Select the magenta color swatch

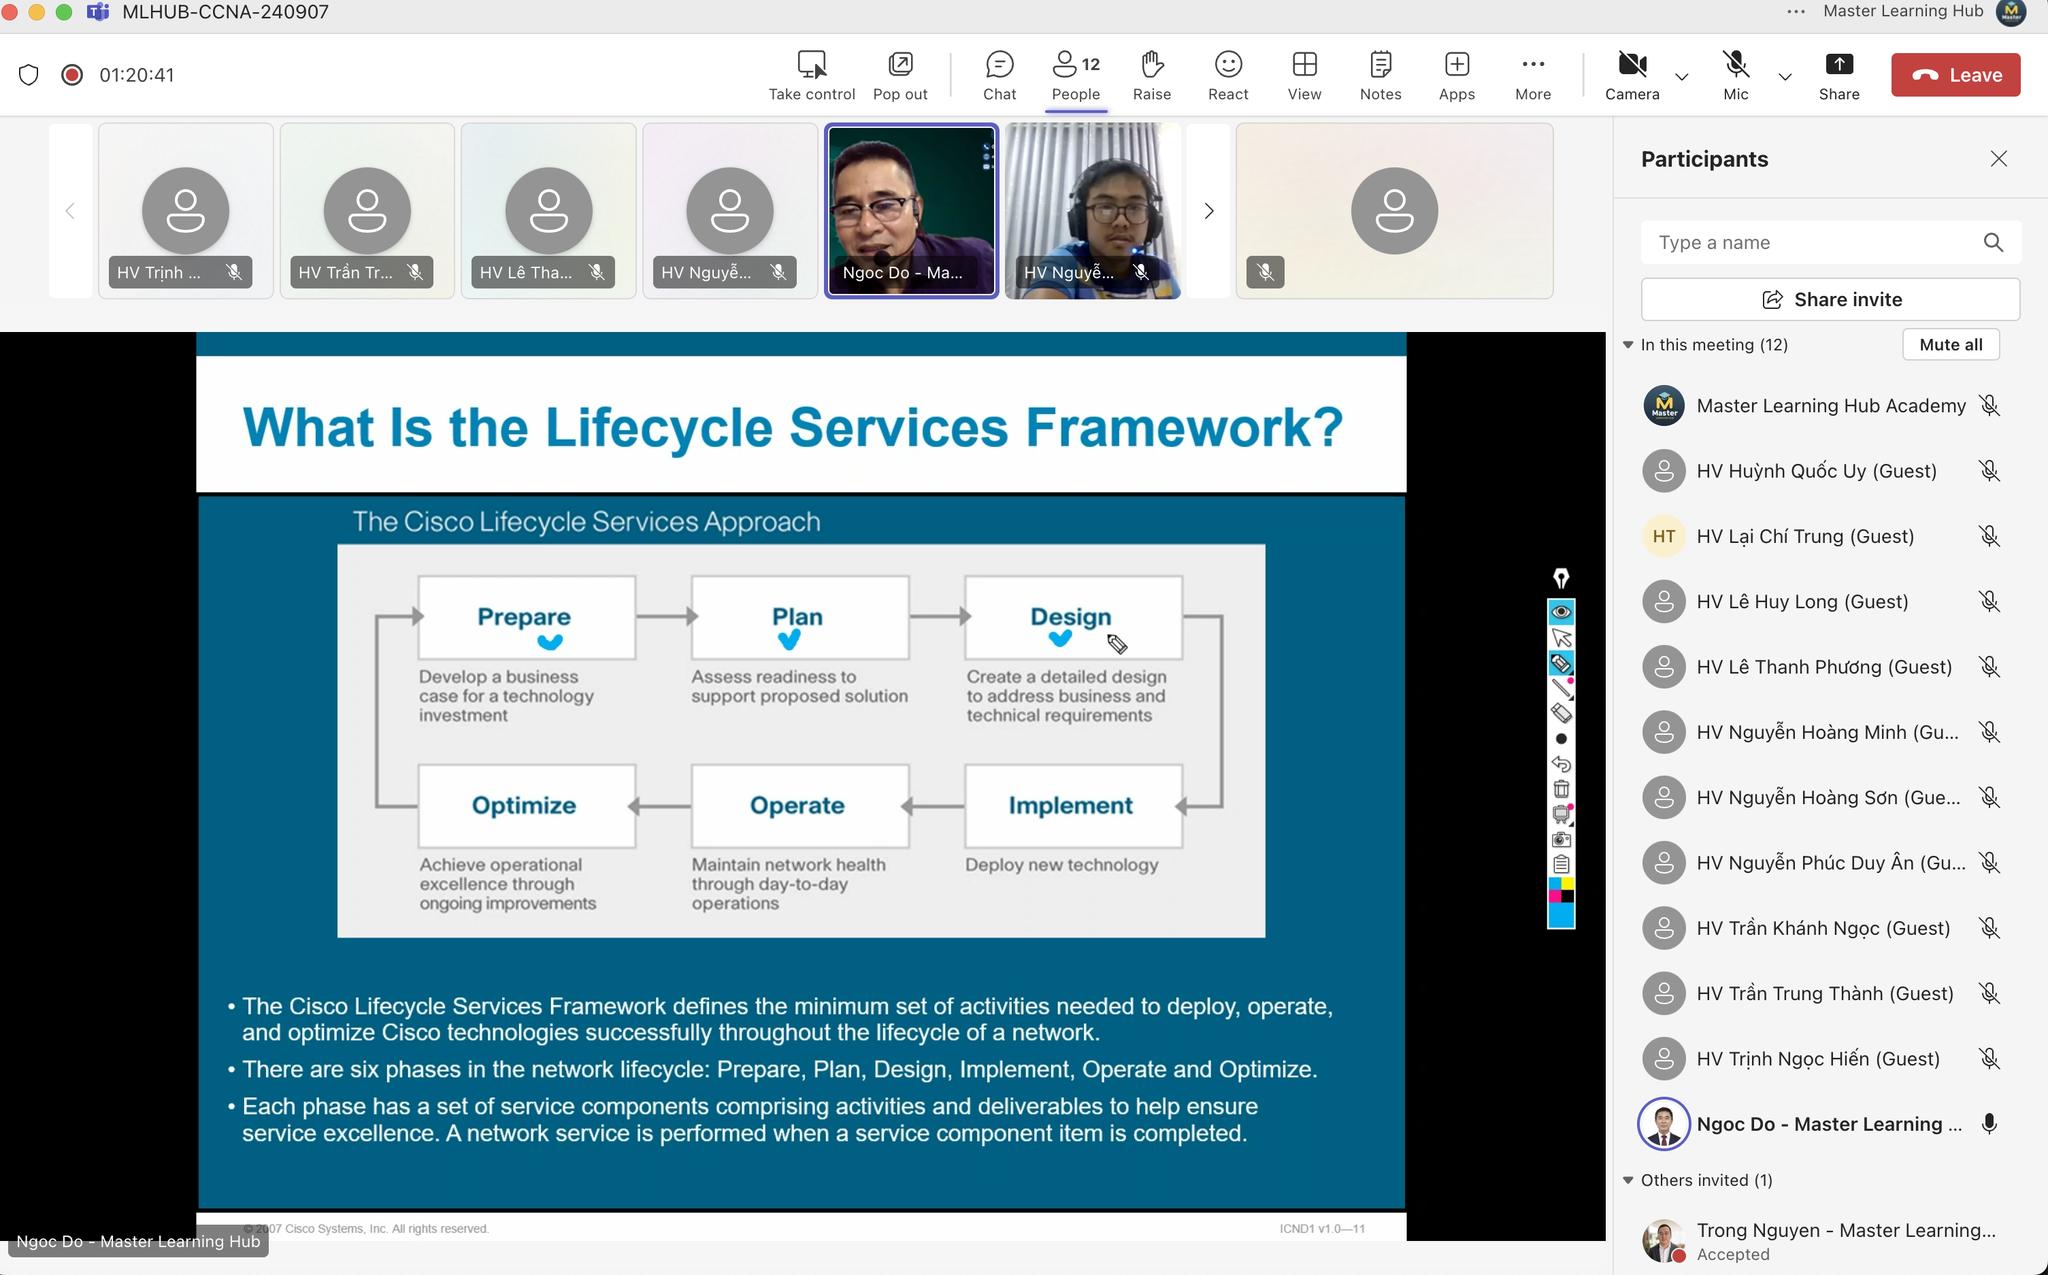point(1555,896)
